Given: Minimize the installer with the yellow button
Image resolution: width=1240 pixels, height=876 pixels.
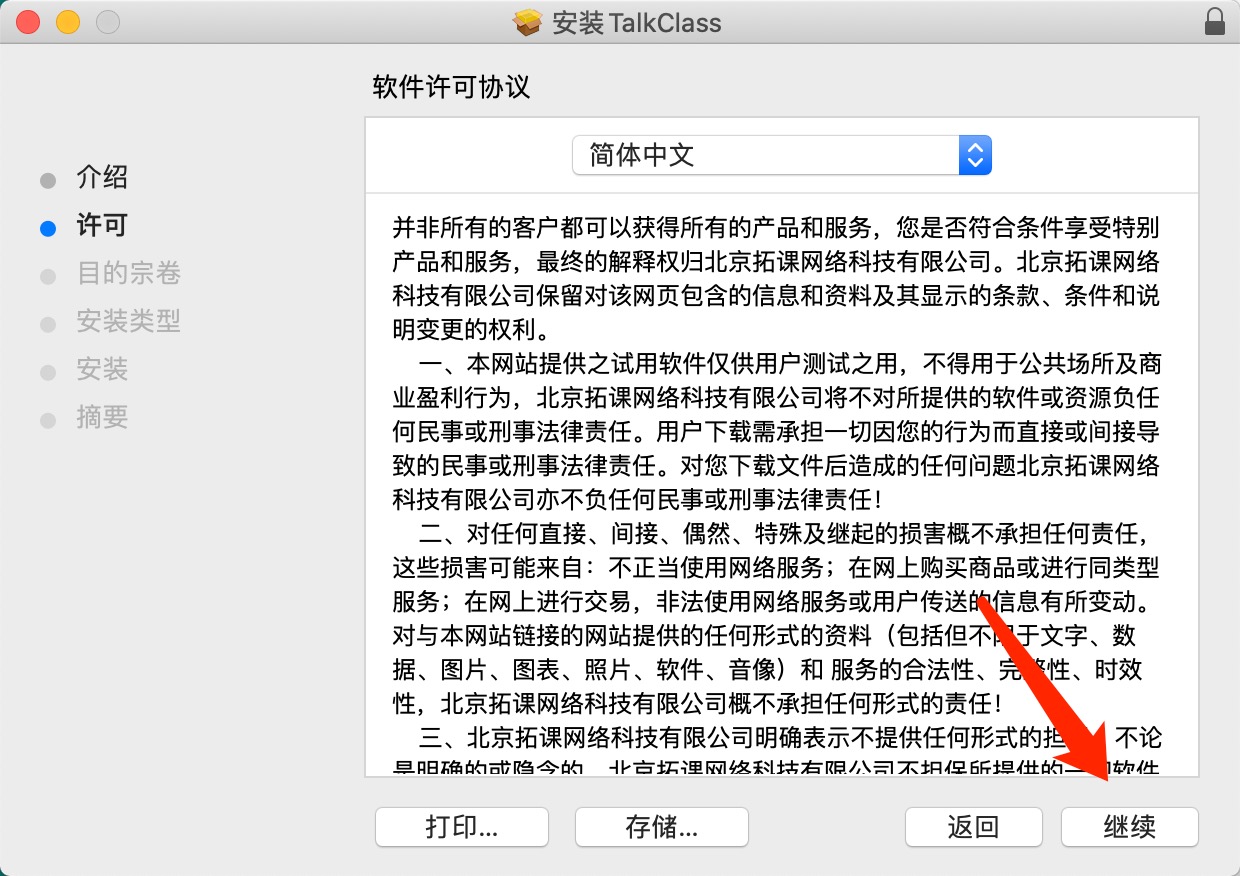Looking at the screenshot, I should tap(67, 22).
